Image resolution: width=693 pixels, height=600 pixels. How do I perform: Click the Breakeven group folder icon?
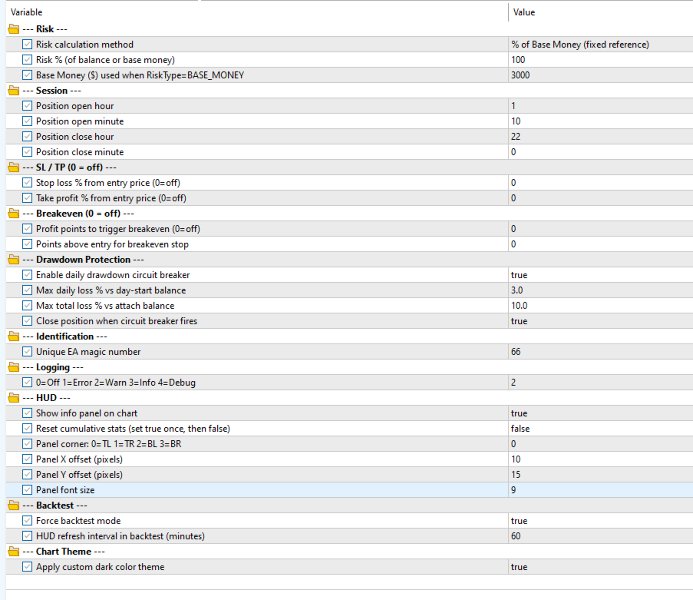[13, 213]
